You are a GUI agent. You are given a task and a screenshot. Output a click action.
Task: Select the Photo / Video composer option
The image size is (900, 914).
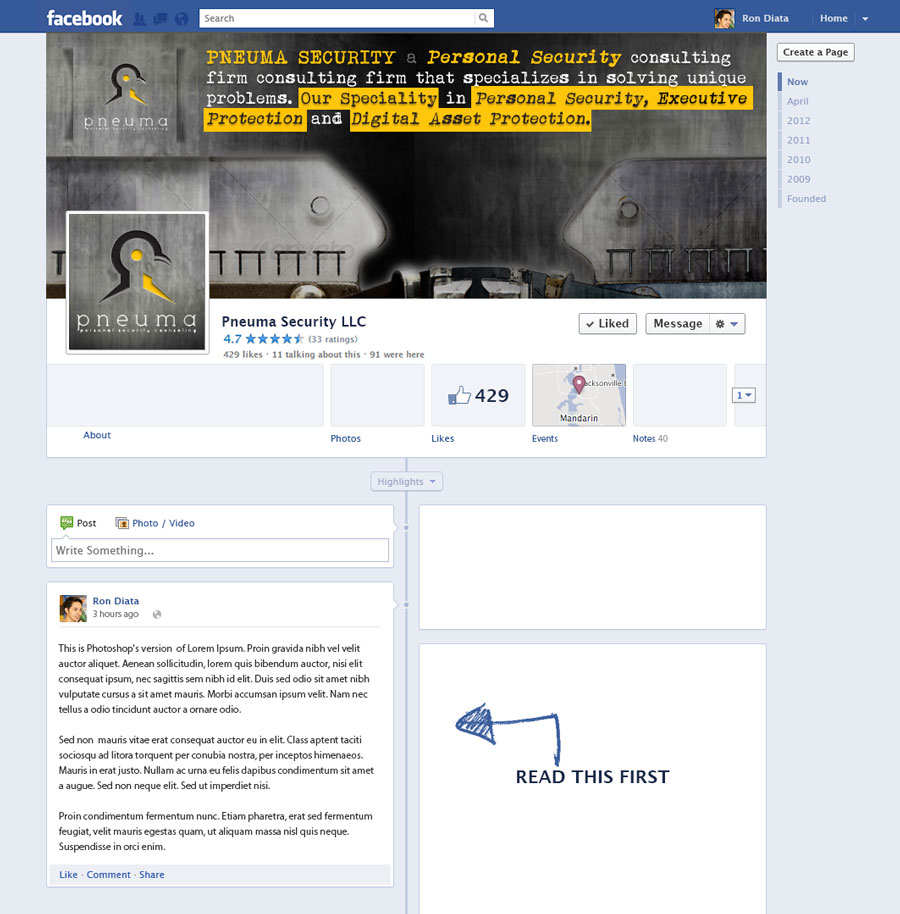(155, 523)
